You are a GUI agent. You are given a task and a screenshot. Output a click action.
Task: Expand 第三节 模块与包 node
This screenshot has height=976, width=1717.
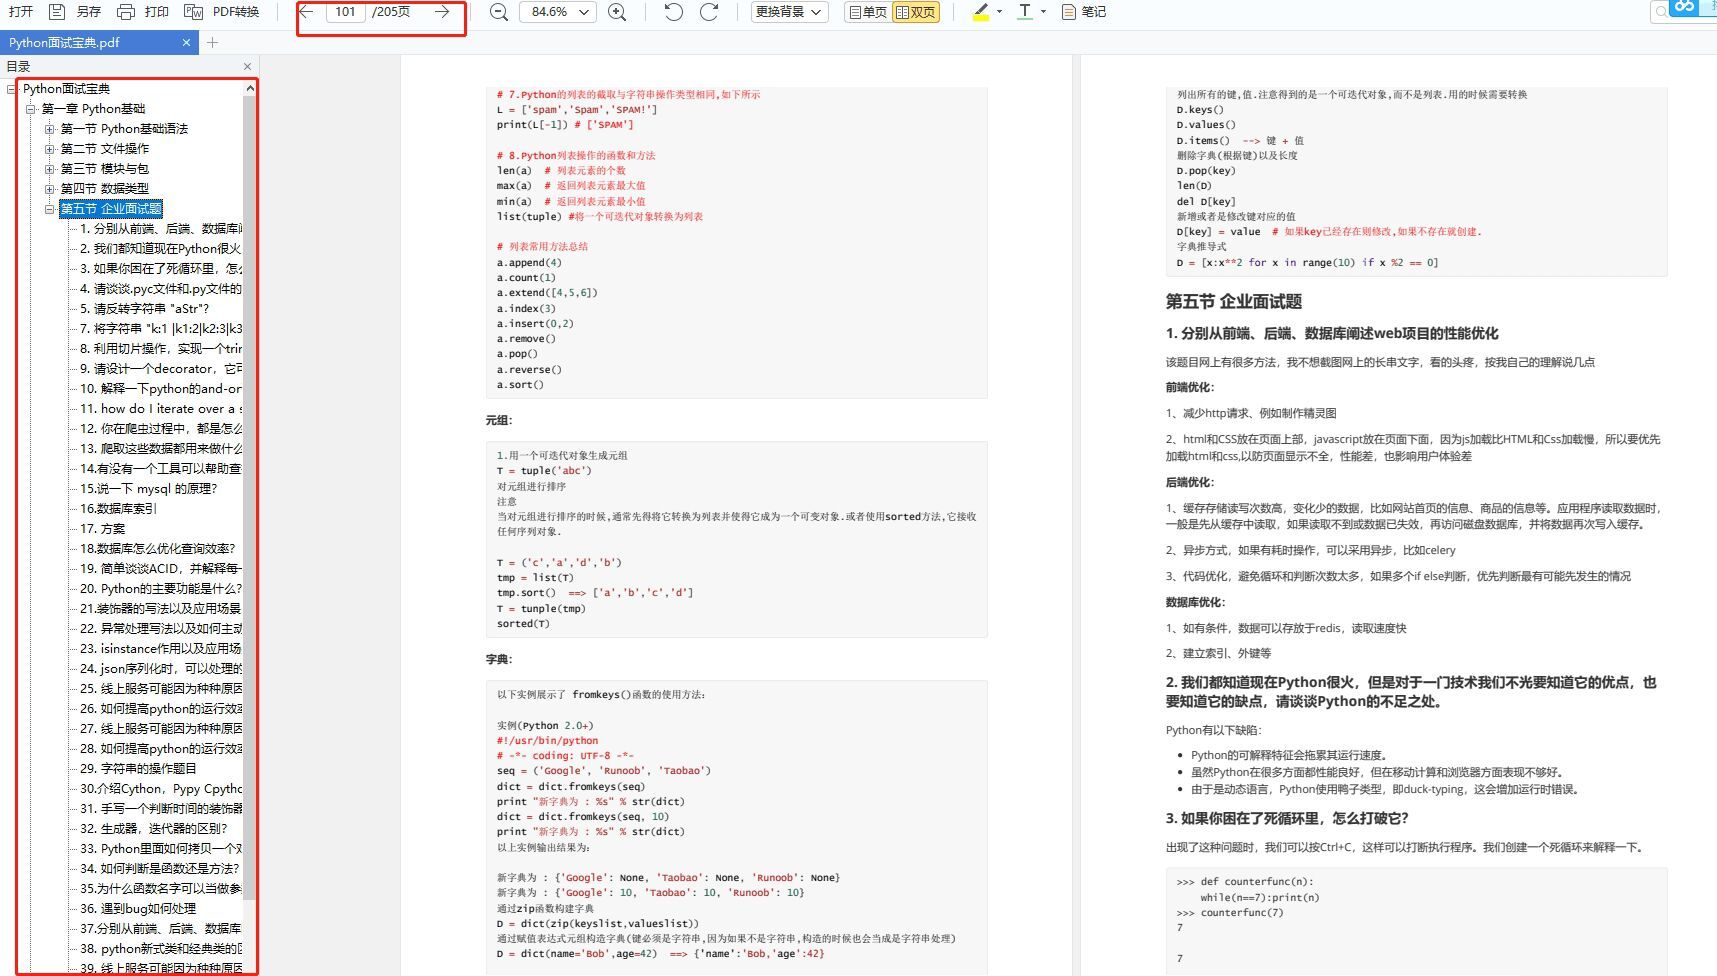pyautogui.click(x=49, y=169)
